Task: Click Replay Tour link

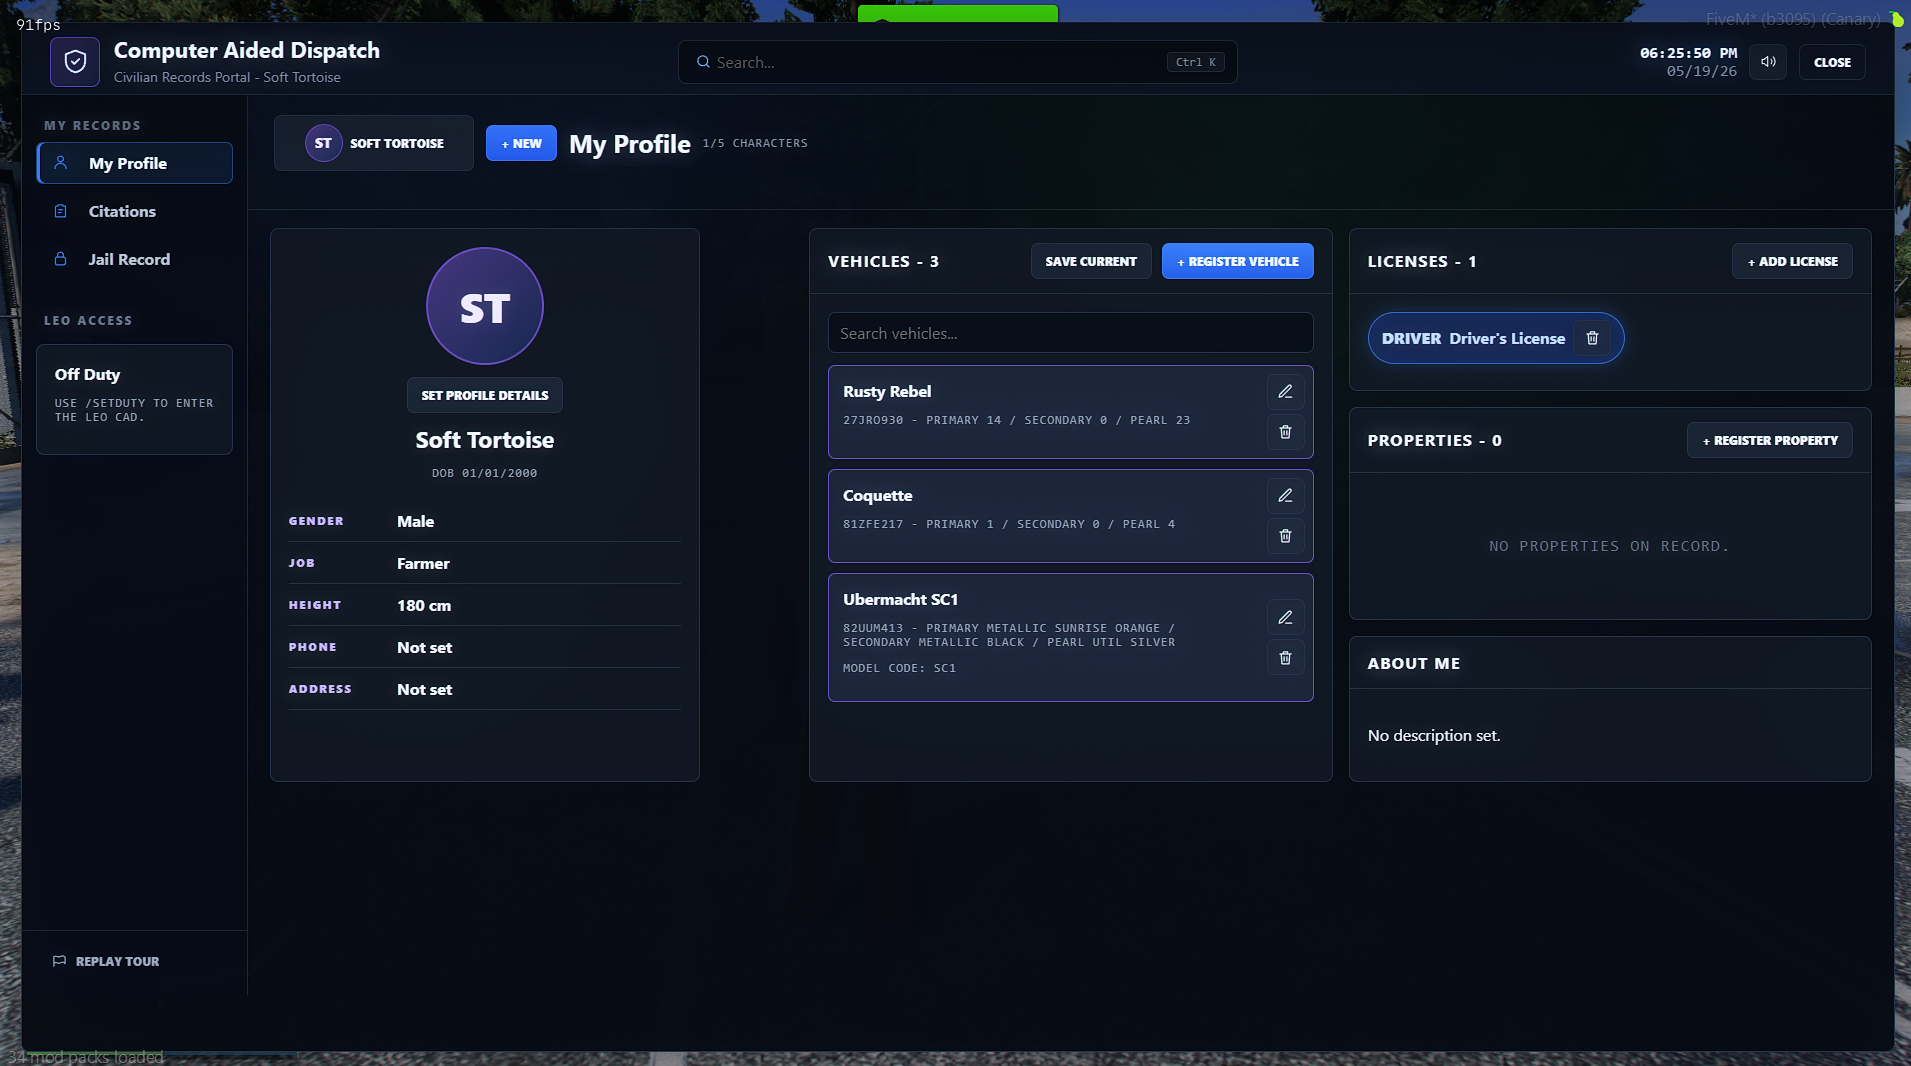Action: (106, 961)
